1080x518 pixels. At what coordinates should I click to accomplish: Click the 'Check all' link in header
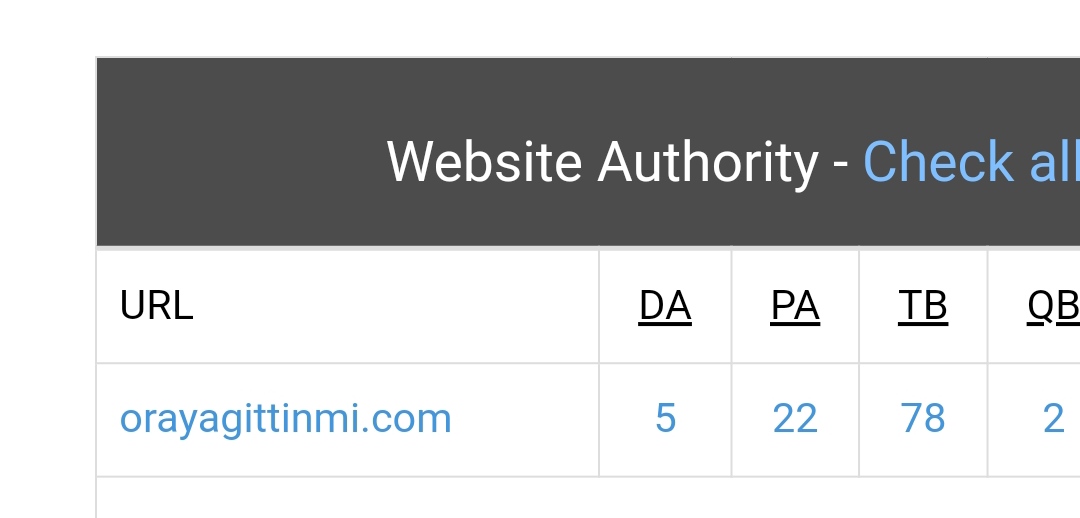[971, 162]
